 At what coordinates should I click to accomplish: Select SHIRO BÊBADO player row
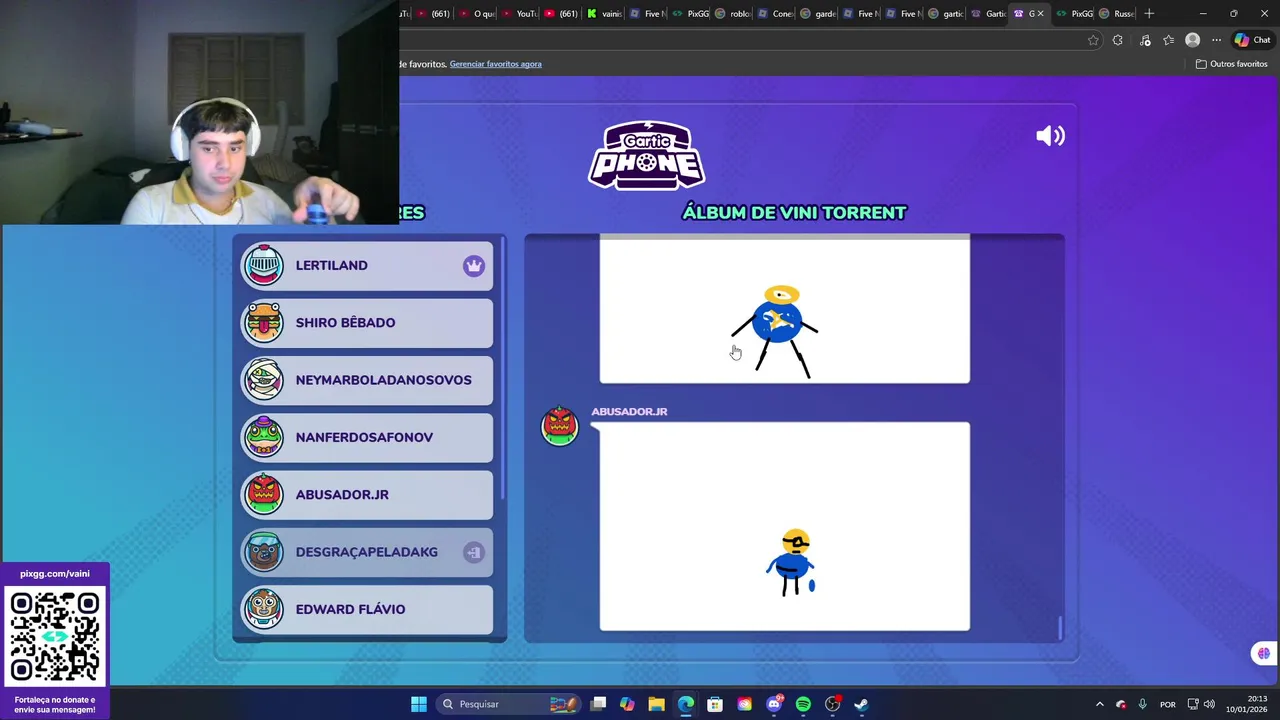click(x=367, y=323)
